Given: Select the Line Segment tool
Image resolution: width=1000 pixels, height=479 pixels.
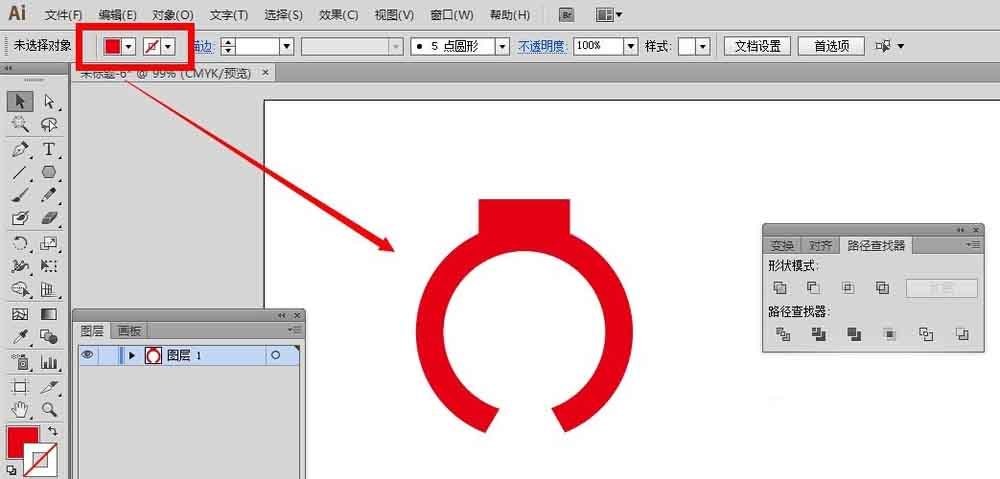Looking at the screenshot, I should (20, 172).
